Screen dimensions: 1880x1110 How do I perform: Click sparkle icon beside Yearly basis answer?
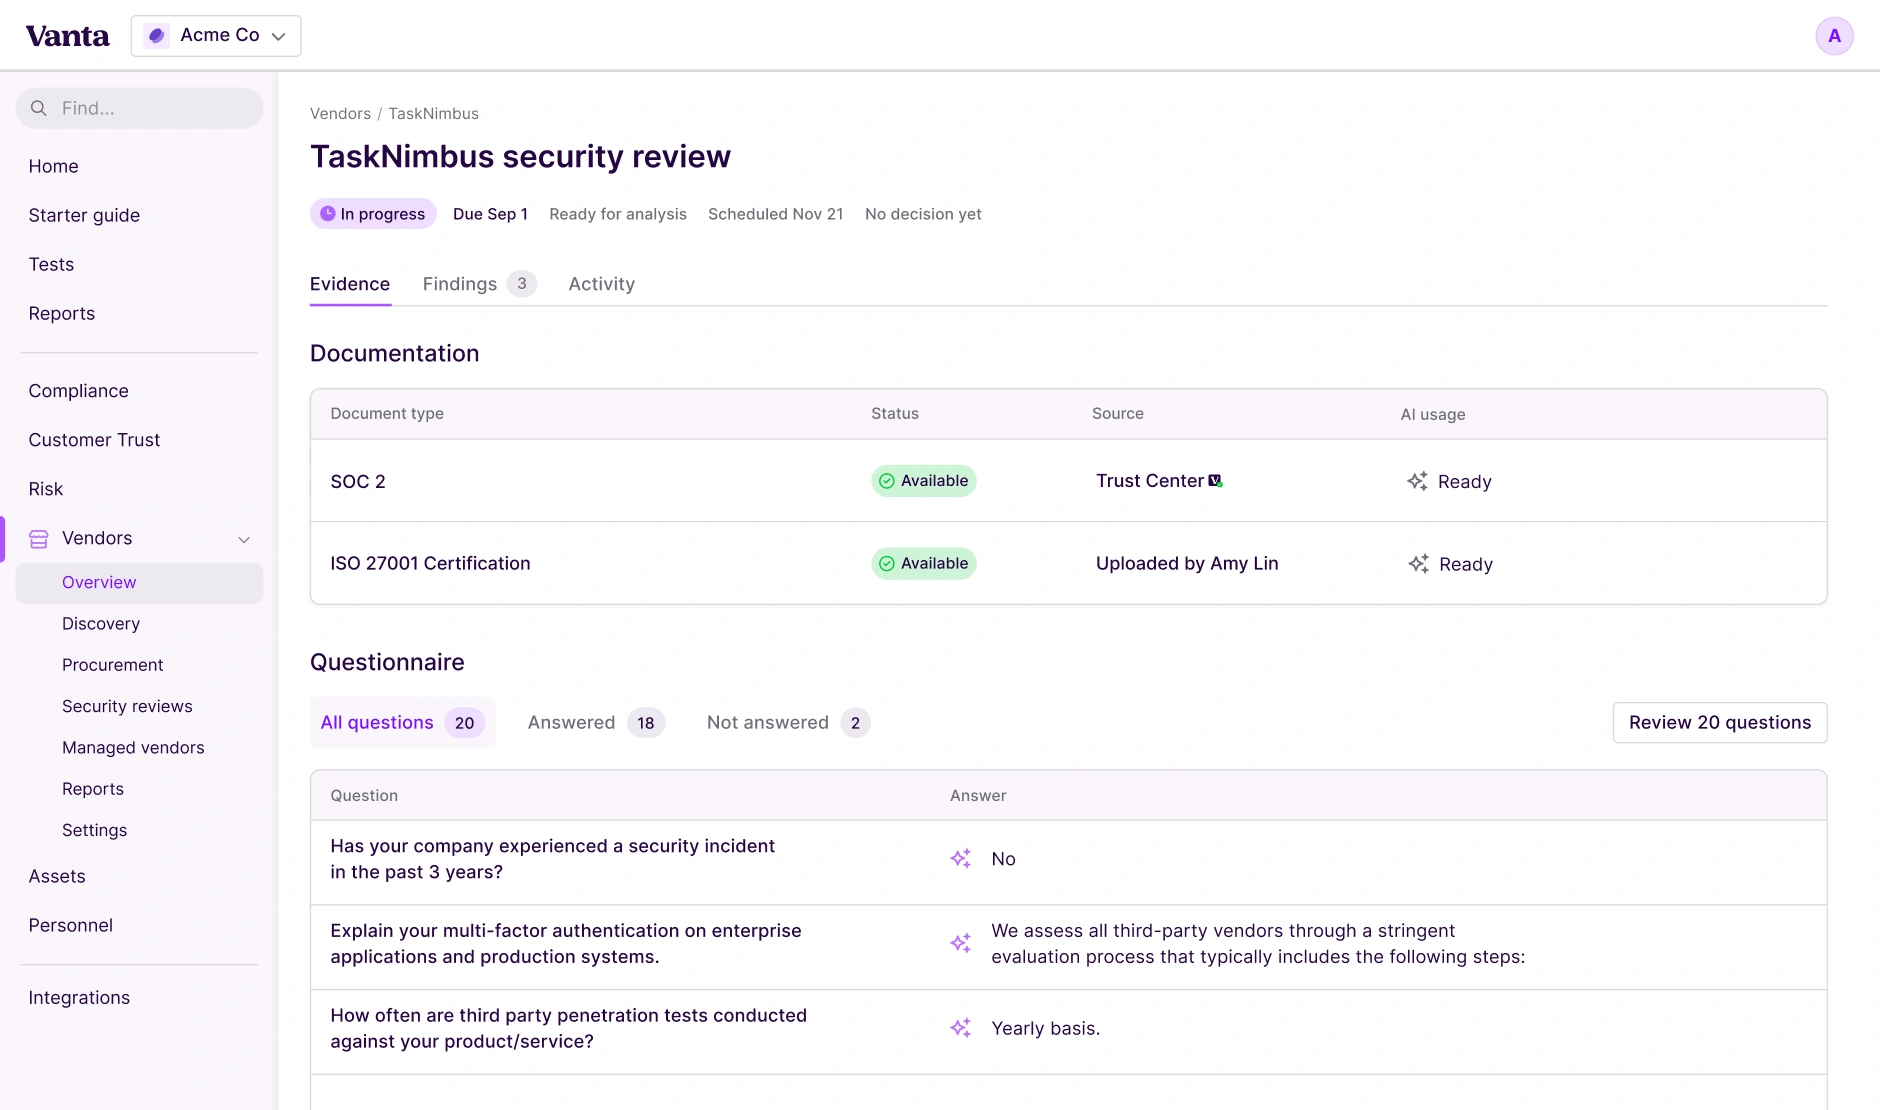961,1028
